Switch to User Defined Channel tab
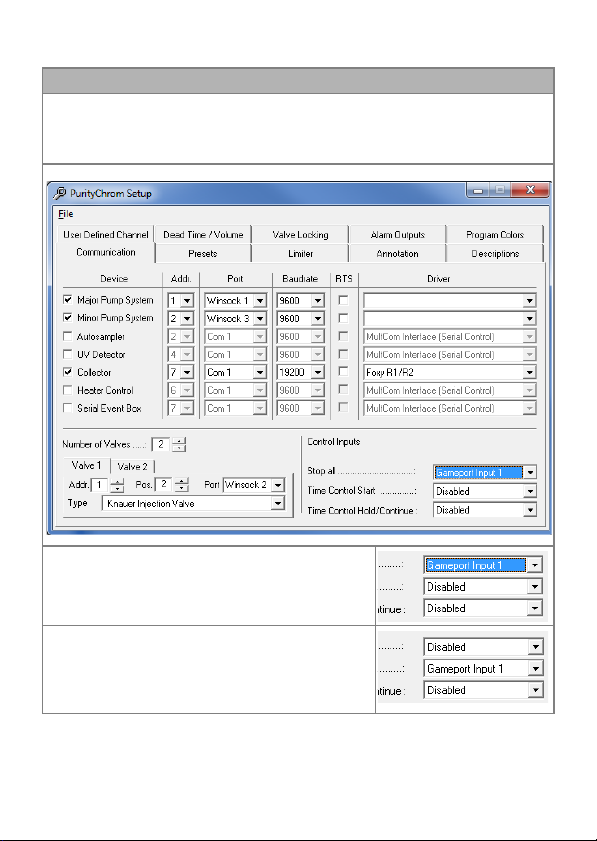This screenshot has width=597, height=841. click(106, 235)
